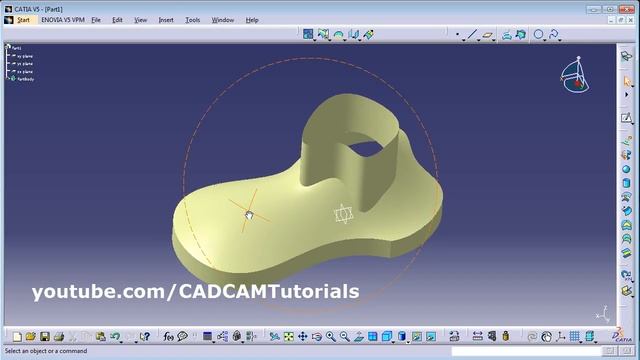
Task: Click the Paste icon in the bottom toolbar
Action: (100, 337)
